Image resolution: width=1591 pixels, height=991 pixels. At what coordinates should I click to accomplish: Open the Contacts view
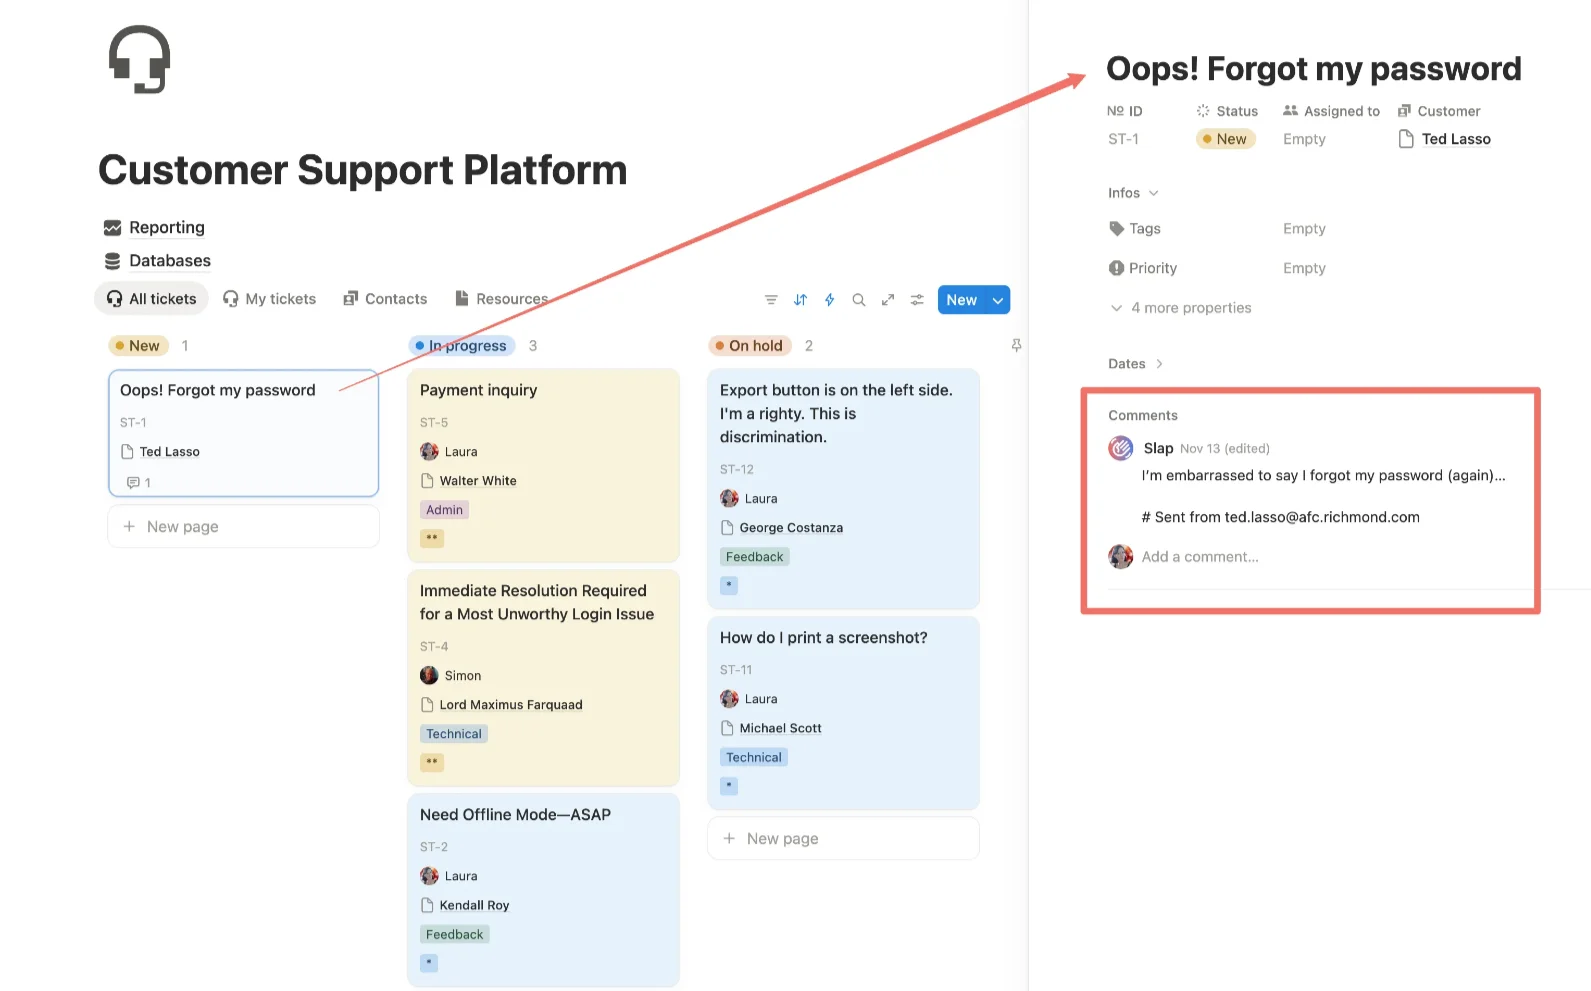[x=386, y=298]
